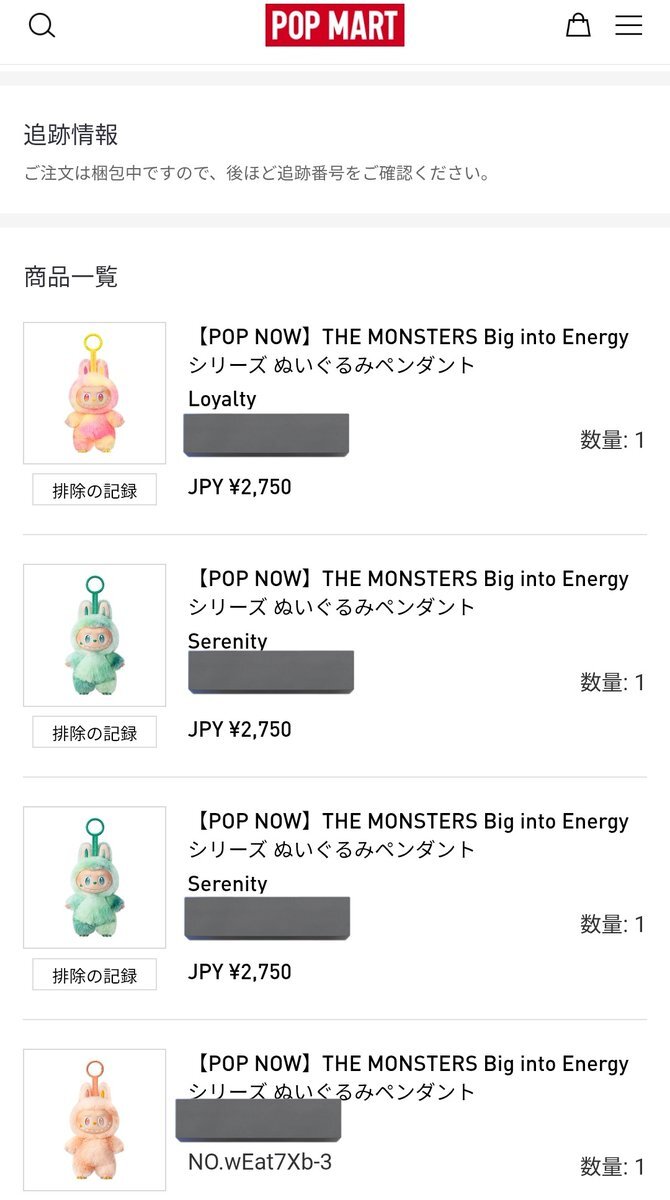Open the shopping bag

click(x=578, y=26)
